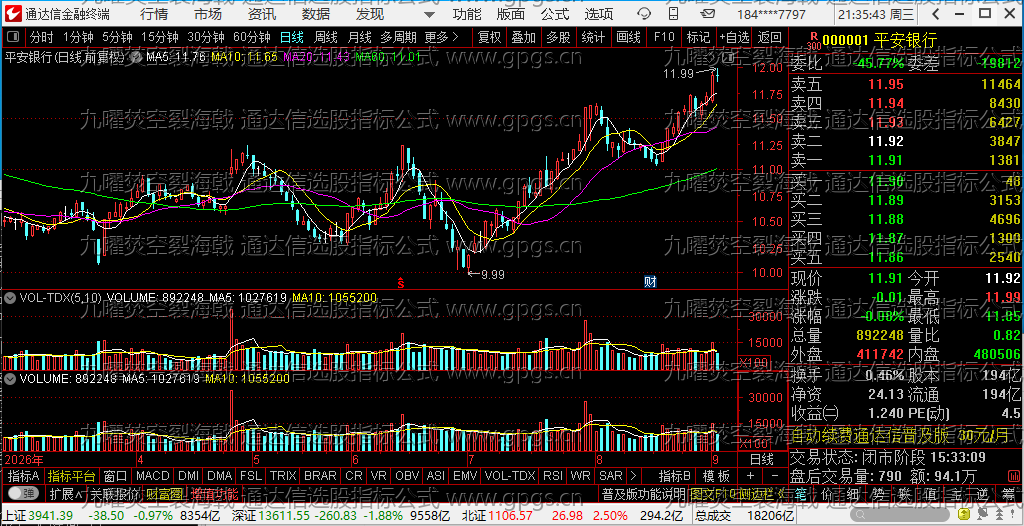Click the minus zoom-out button beside 模板
Screen dimensions: 1024x526
pos(775,475)
